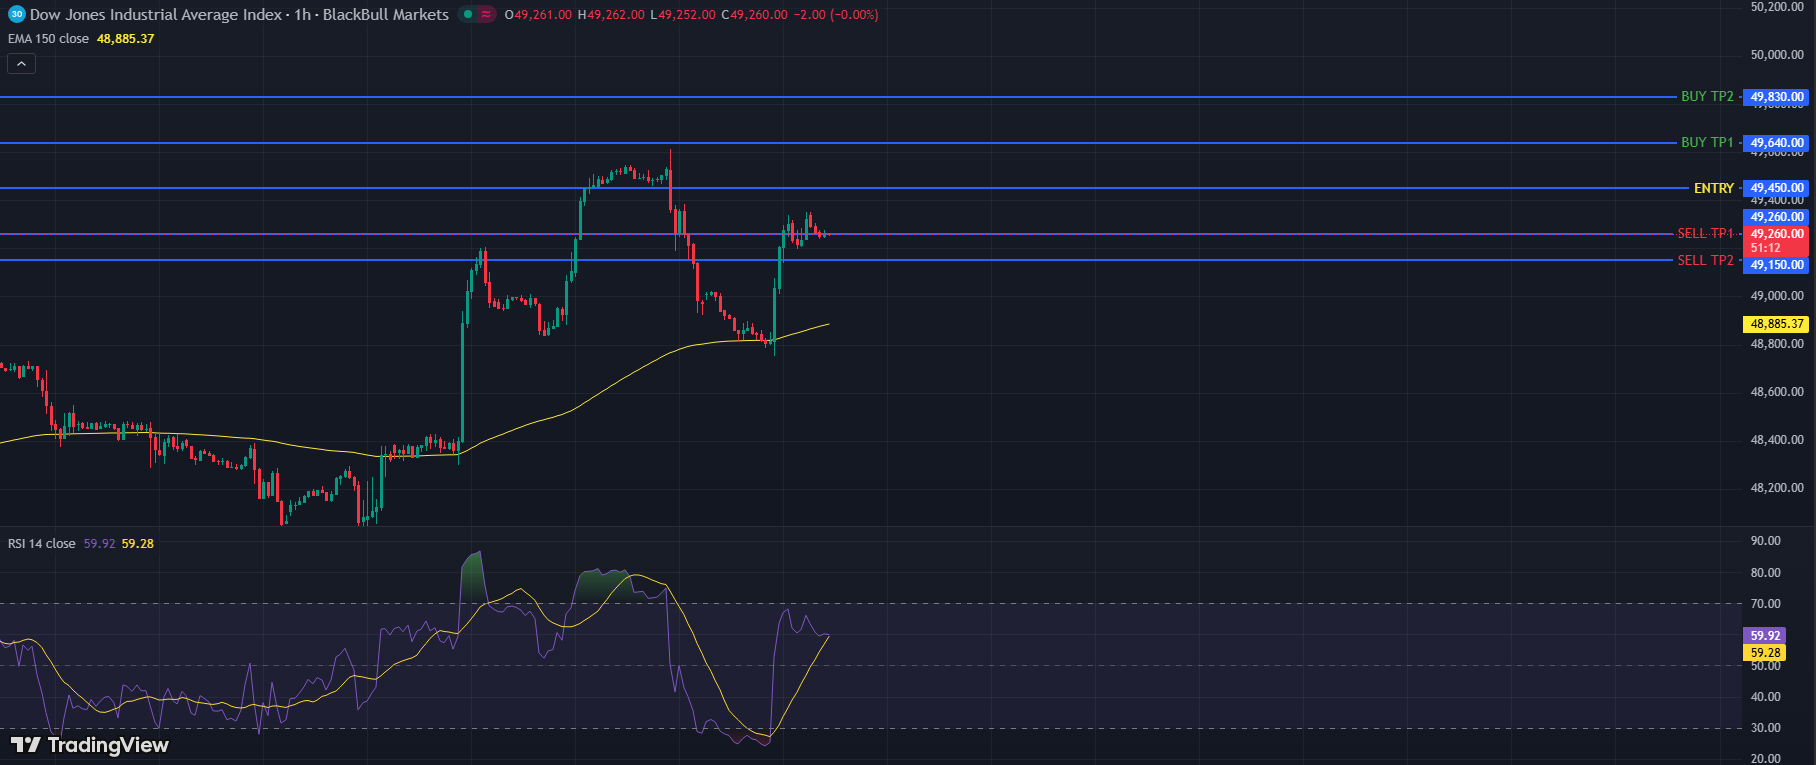
Task: Select the BUY TP2 horizontal line label
Action: coord(1707,97)
